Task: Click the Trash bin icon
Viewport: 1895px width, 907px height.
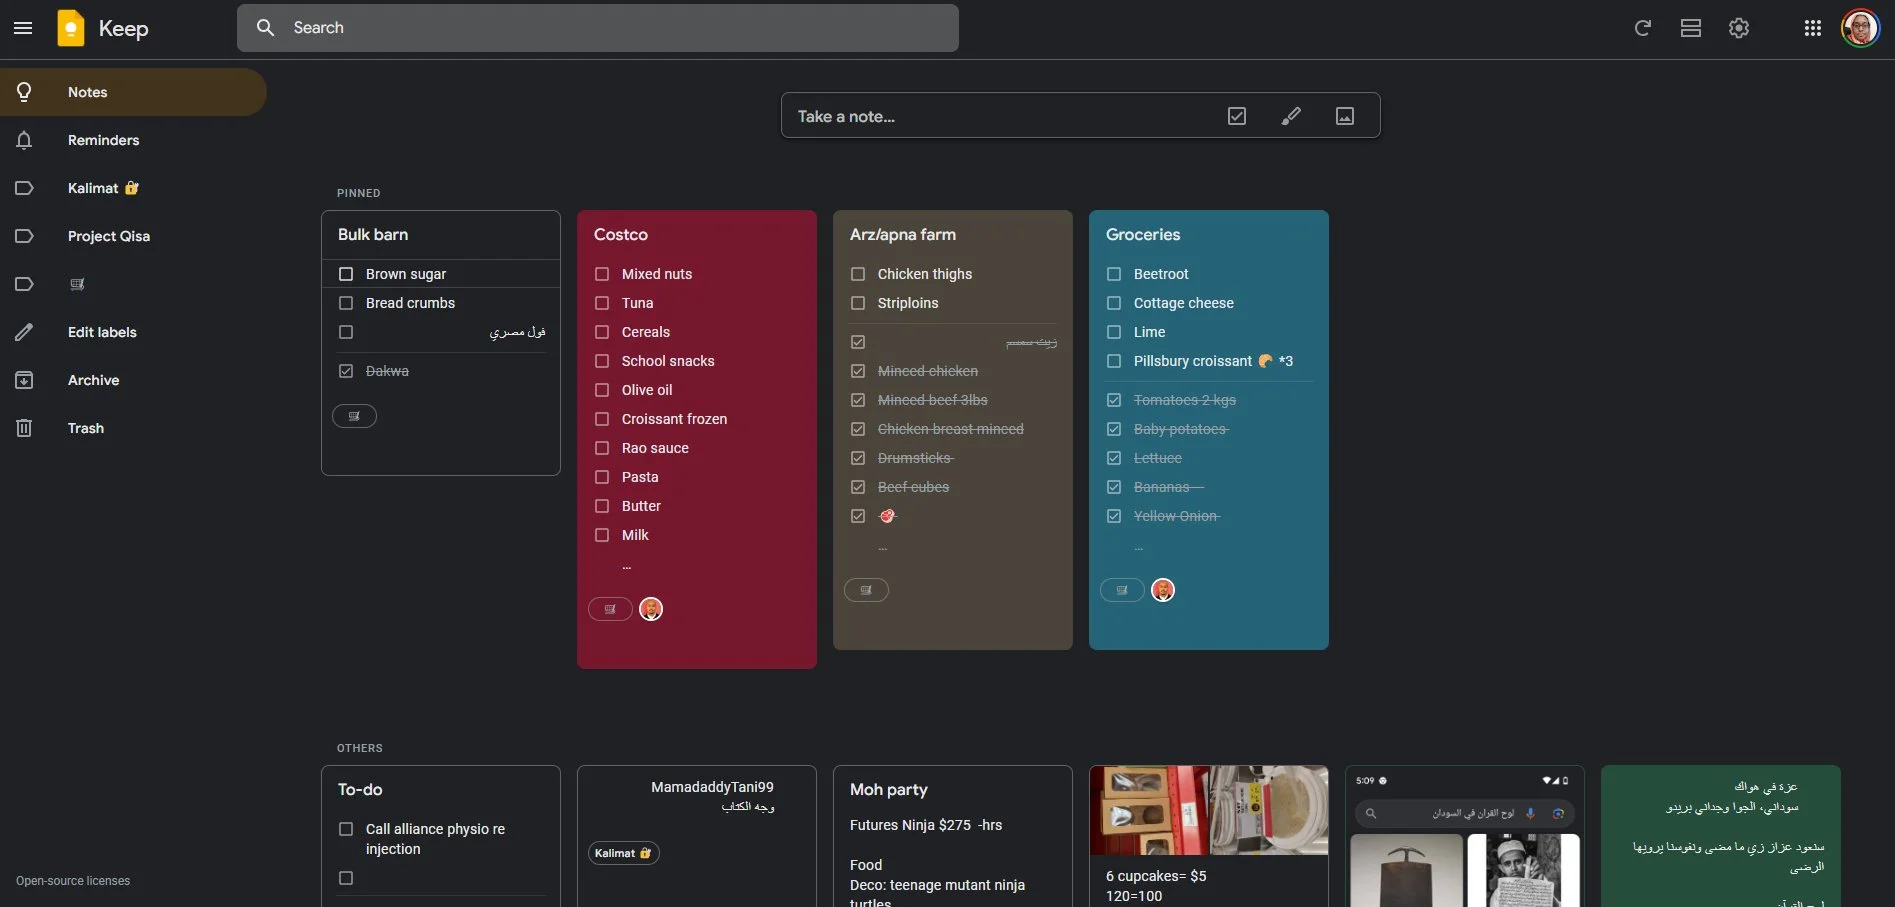Action: [24, 428]
